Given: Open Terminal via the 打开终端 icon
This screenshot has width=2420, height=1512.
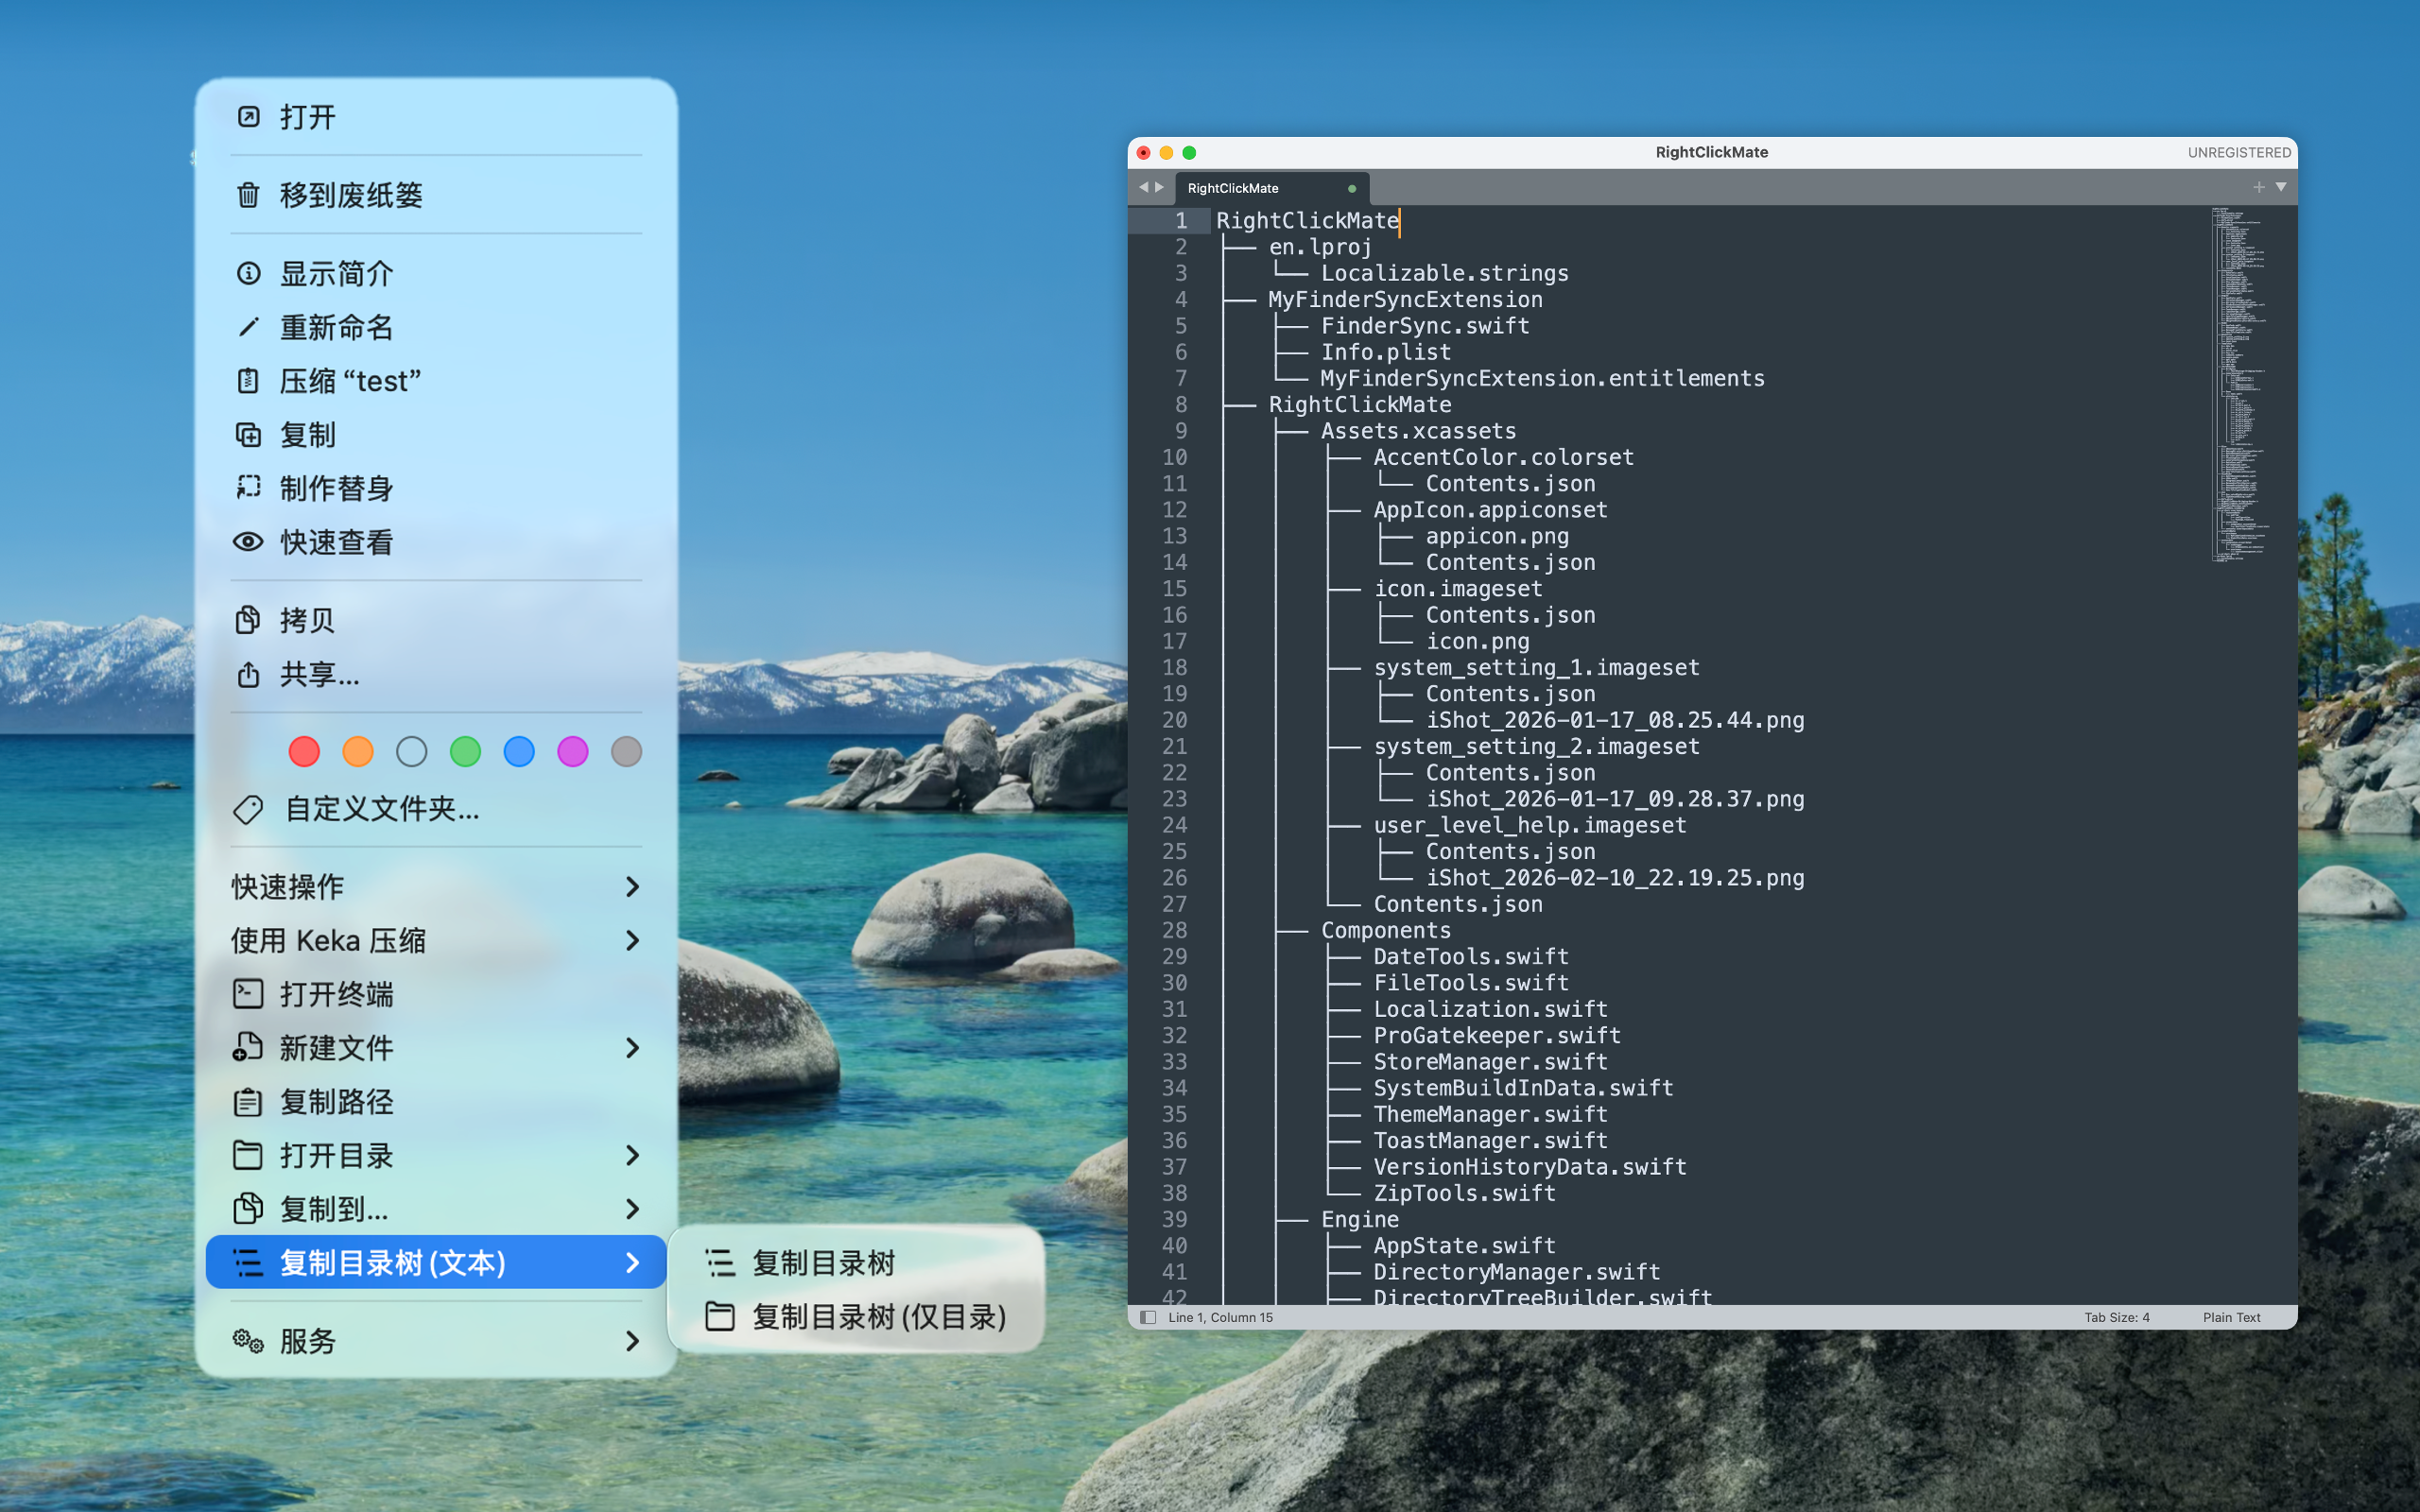Looking at the screenshot, I should tap(248, 994).
